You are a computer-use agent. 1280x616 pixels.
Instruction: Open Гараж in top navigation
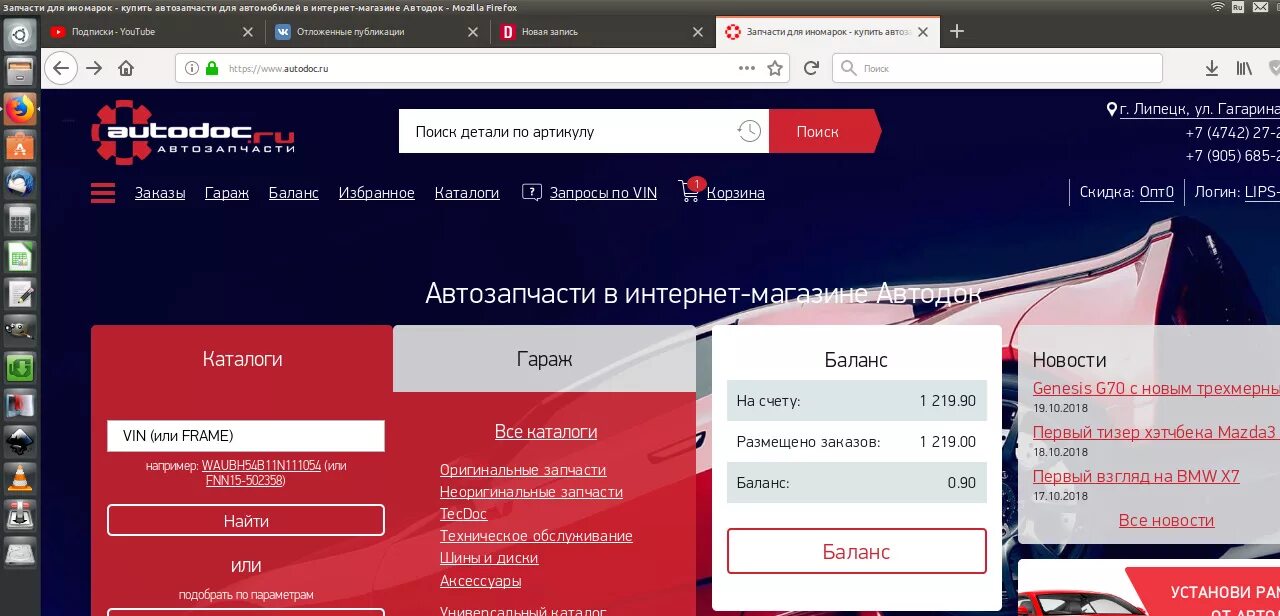click(227, 193)
